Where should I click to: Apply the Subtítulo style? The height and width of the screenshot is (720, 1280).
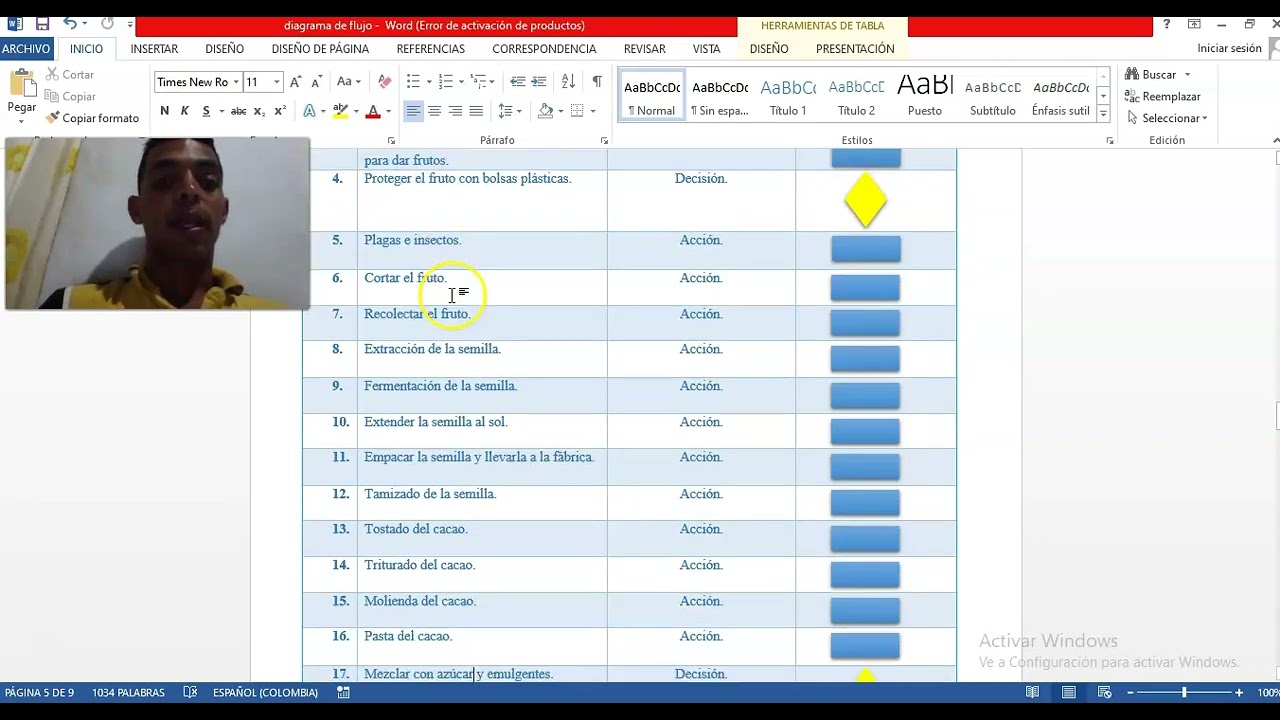tap(992, 96)
